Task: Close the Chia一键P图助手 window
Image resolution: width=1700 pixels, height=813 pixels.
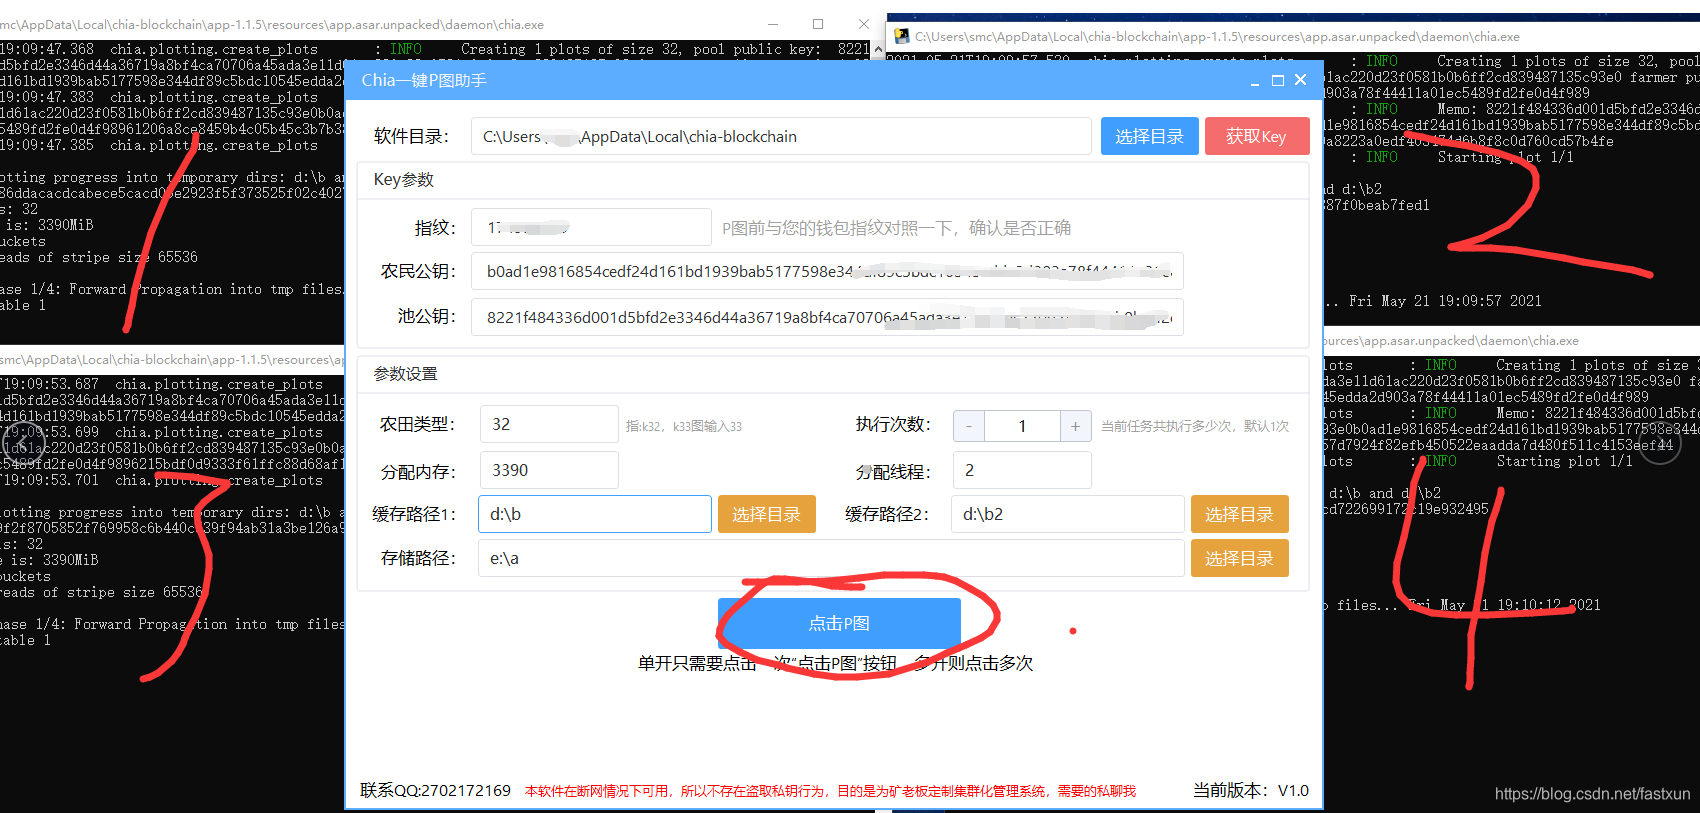Action: tap(1301, 80)
